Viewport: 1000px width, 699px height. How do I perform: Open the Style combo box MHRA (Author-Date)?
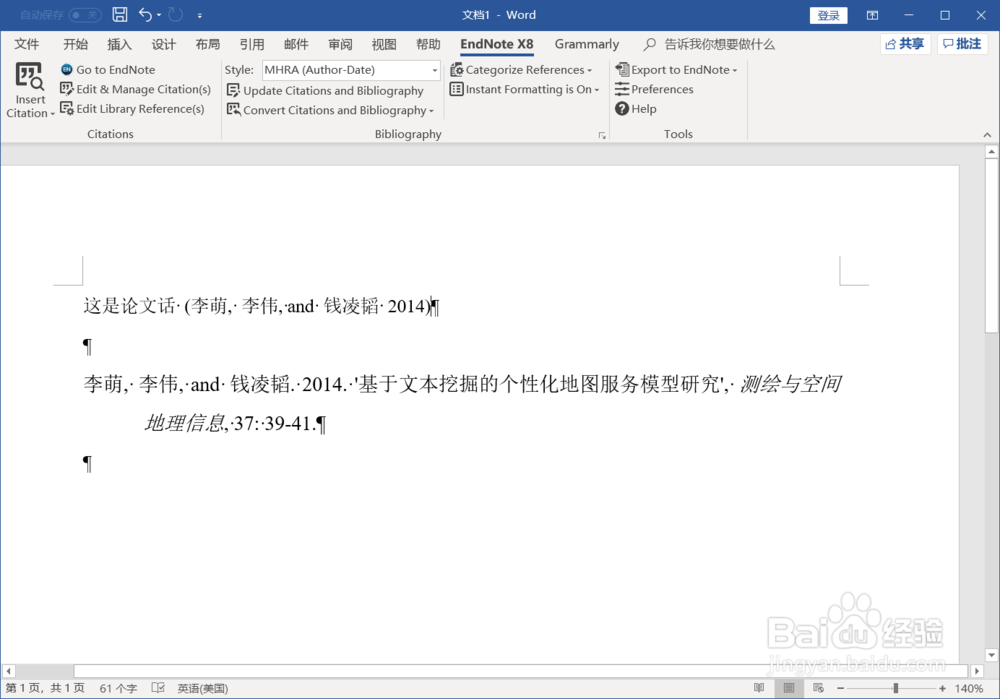[x=351, y=70]
